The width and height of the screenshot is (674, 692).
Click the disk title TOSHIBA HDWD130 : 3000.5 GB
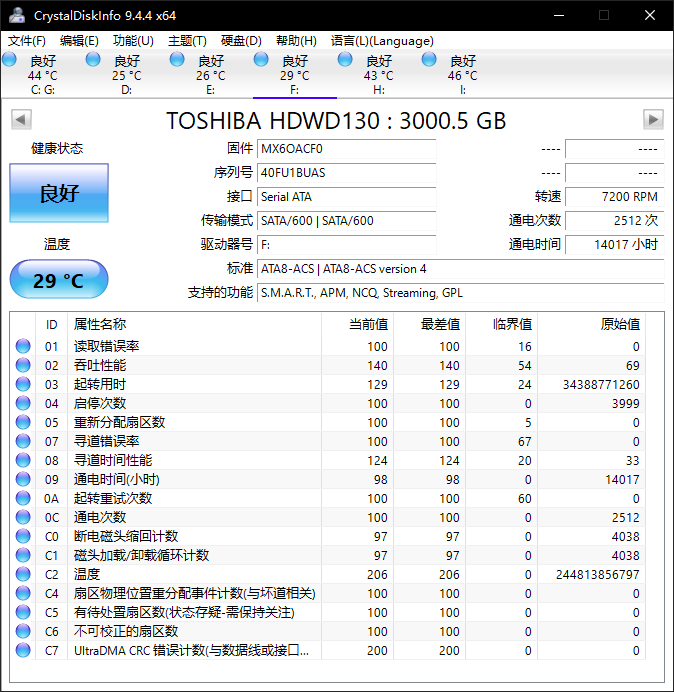[336, 120]
